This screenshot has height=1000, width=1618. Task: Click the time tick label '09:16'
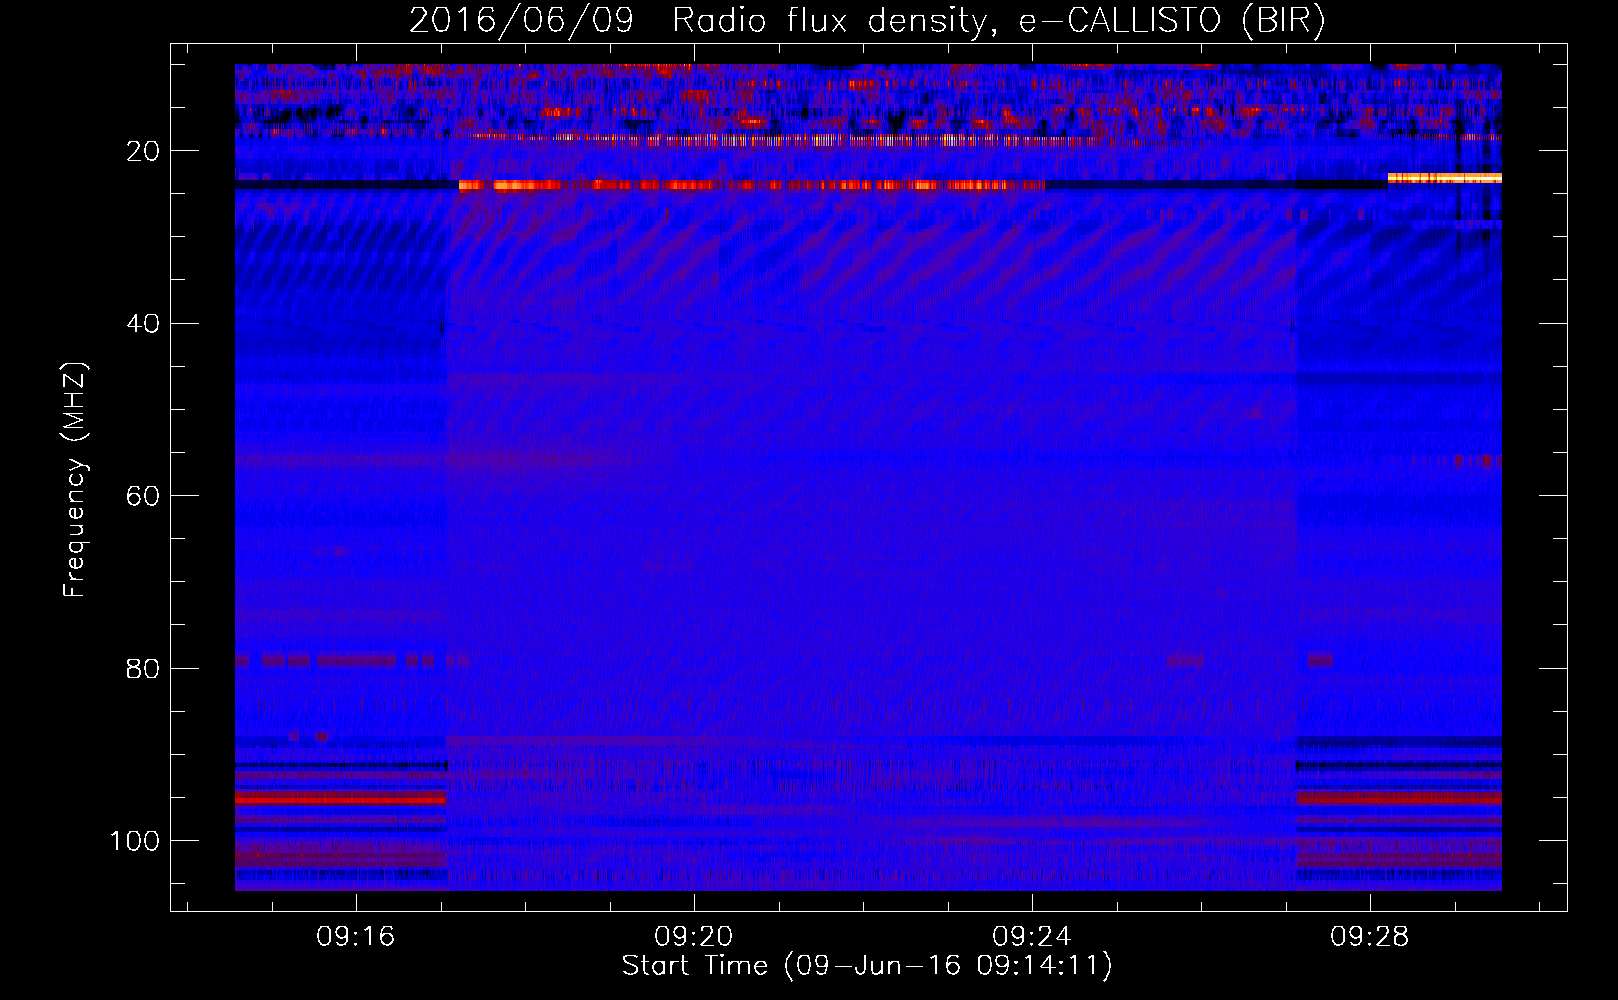click(x=356, y=937)
